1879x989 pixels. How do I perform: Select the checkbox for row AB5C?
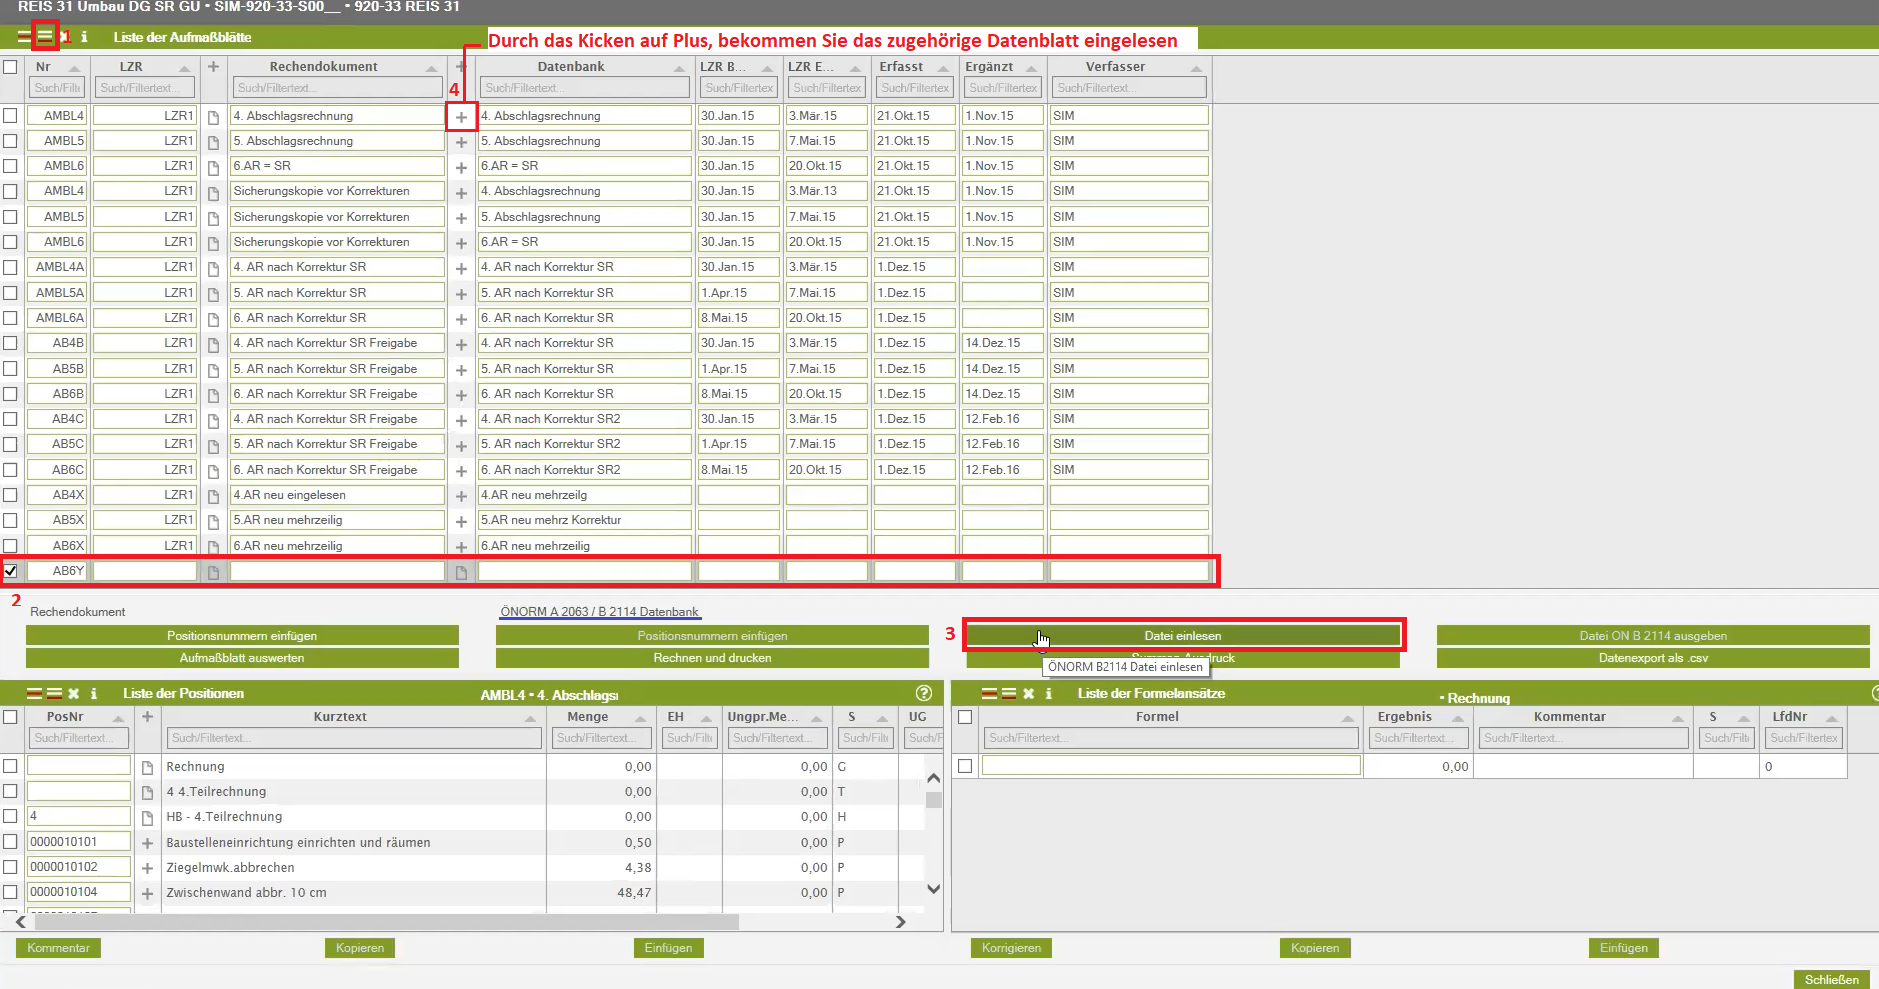[x=10, y=443]
